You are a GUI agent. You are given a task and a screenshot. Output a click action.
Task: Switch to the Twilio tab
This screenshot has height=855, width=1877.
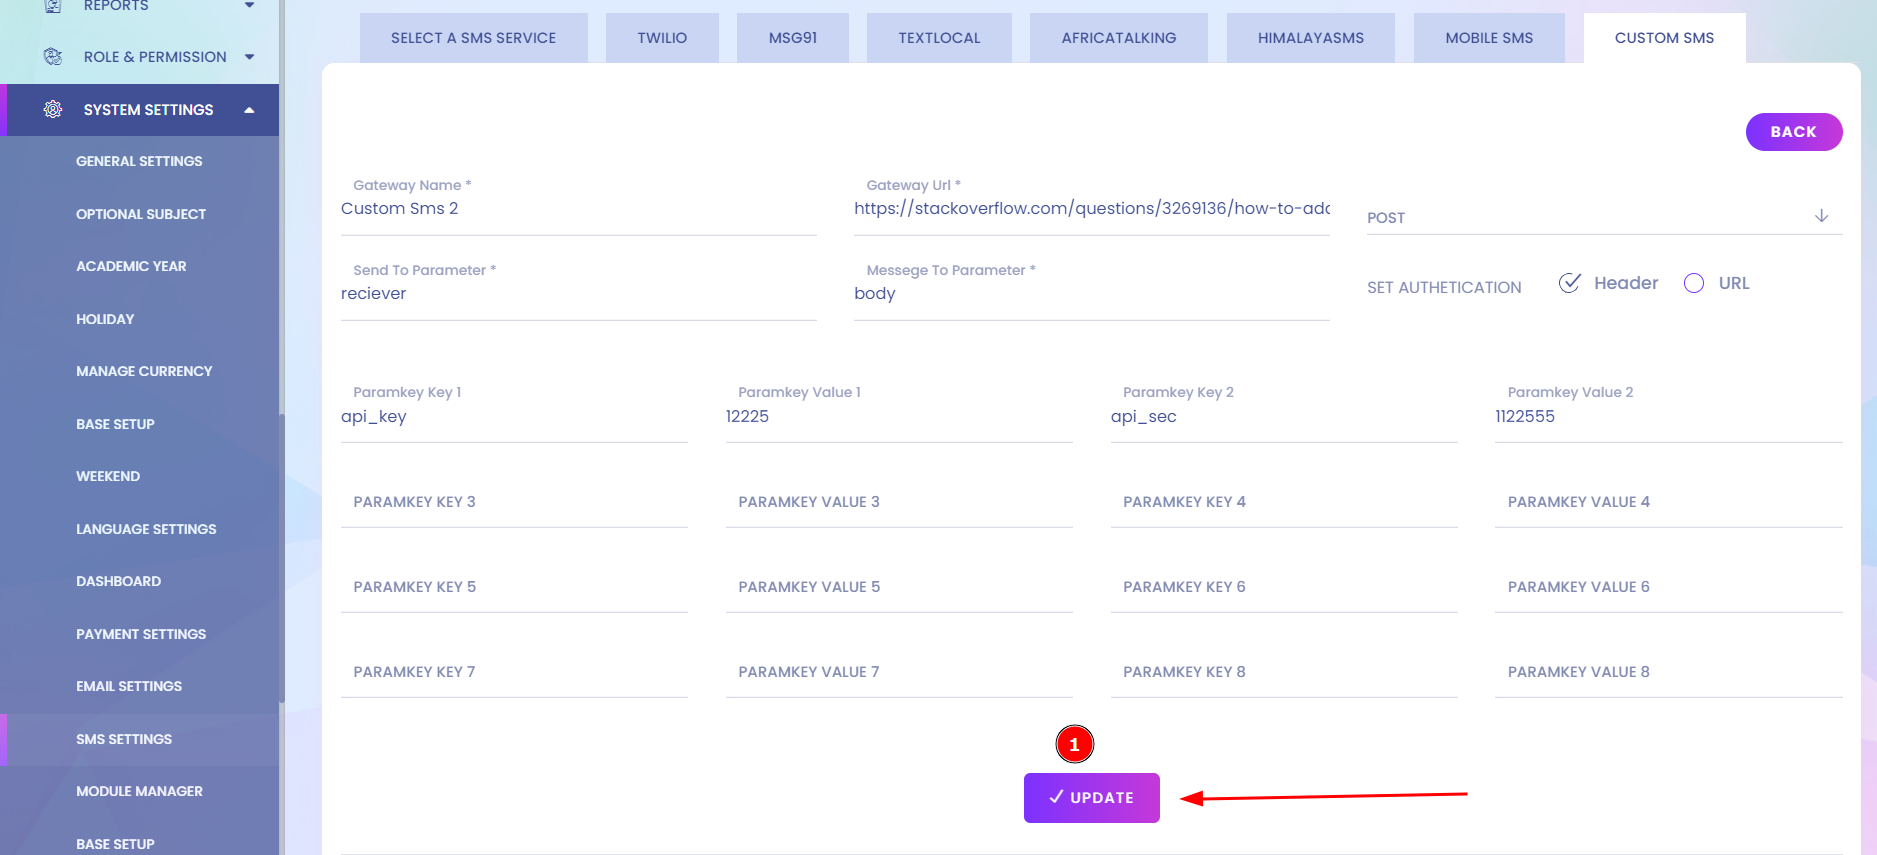662,38
